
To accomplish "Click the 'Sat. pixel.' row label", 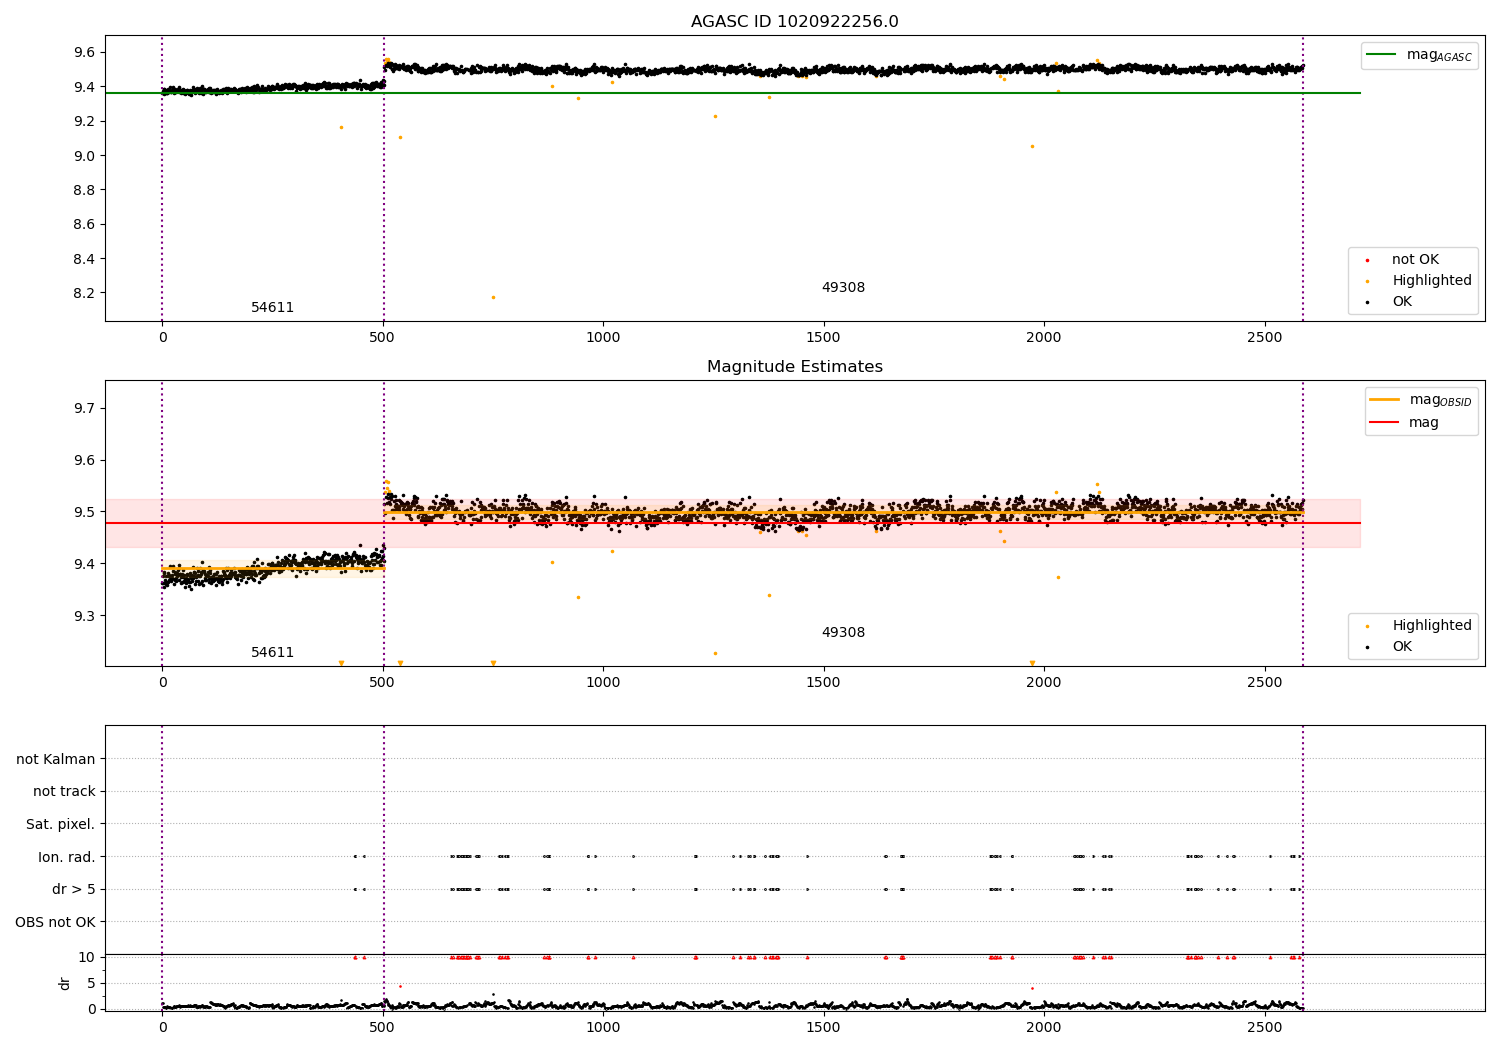I will 61,825.
